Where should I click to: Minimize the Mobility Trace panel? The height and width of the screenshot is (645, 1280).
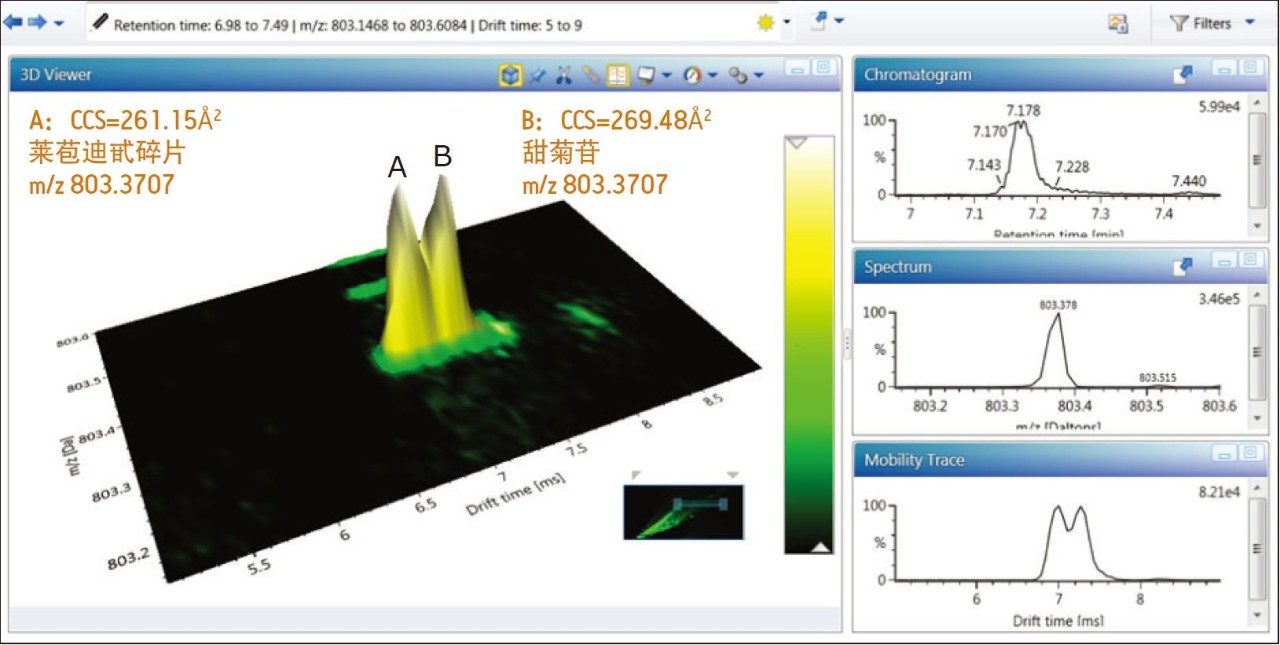(1223, 453)
